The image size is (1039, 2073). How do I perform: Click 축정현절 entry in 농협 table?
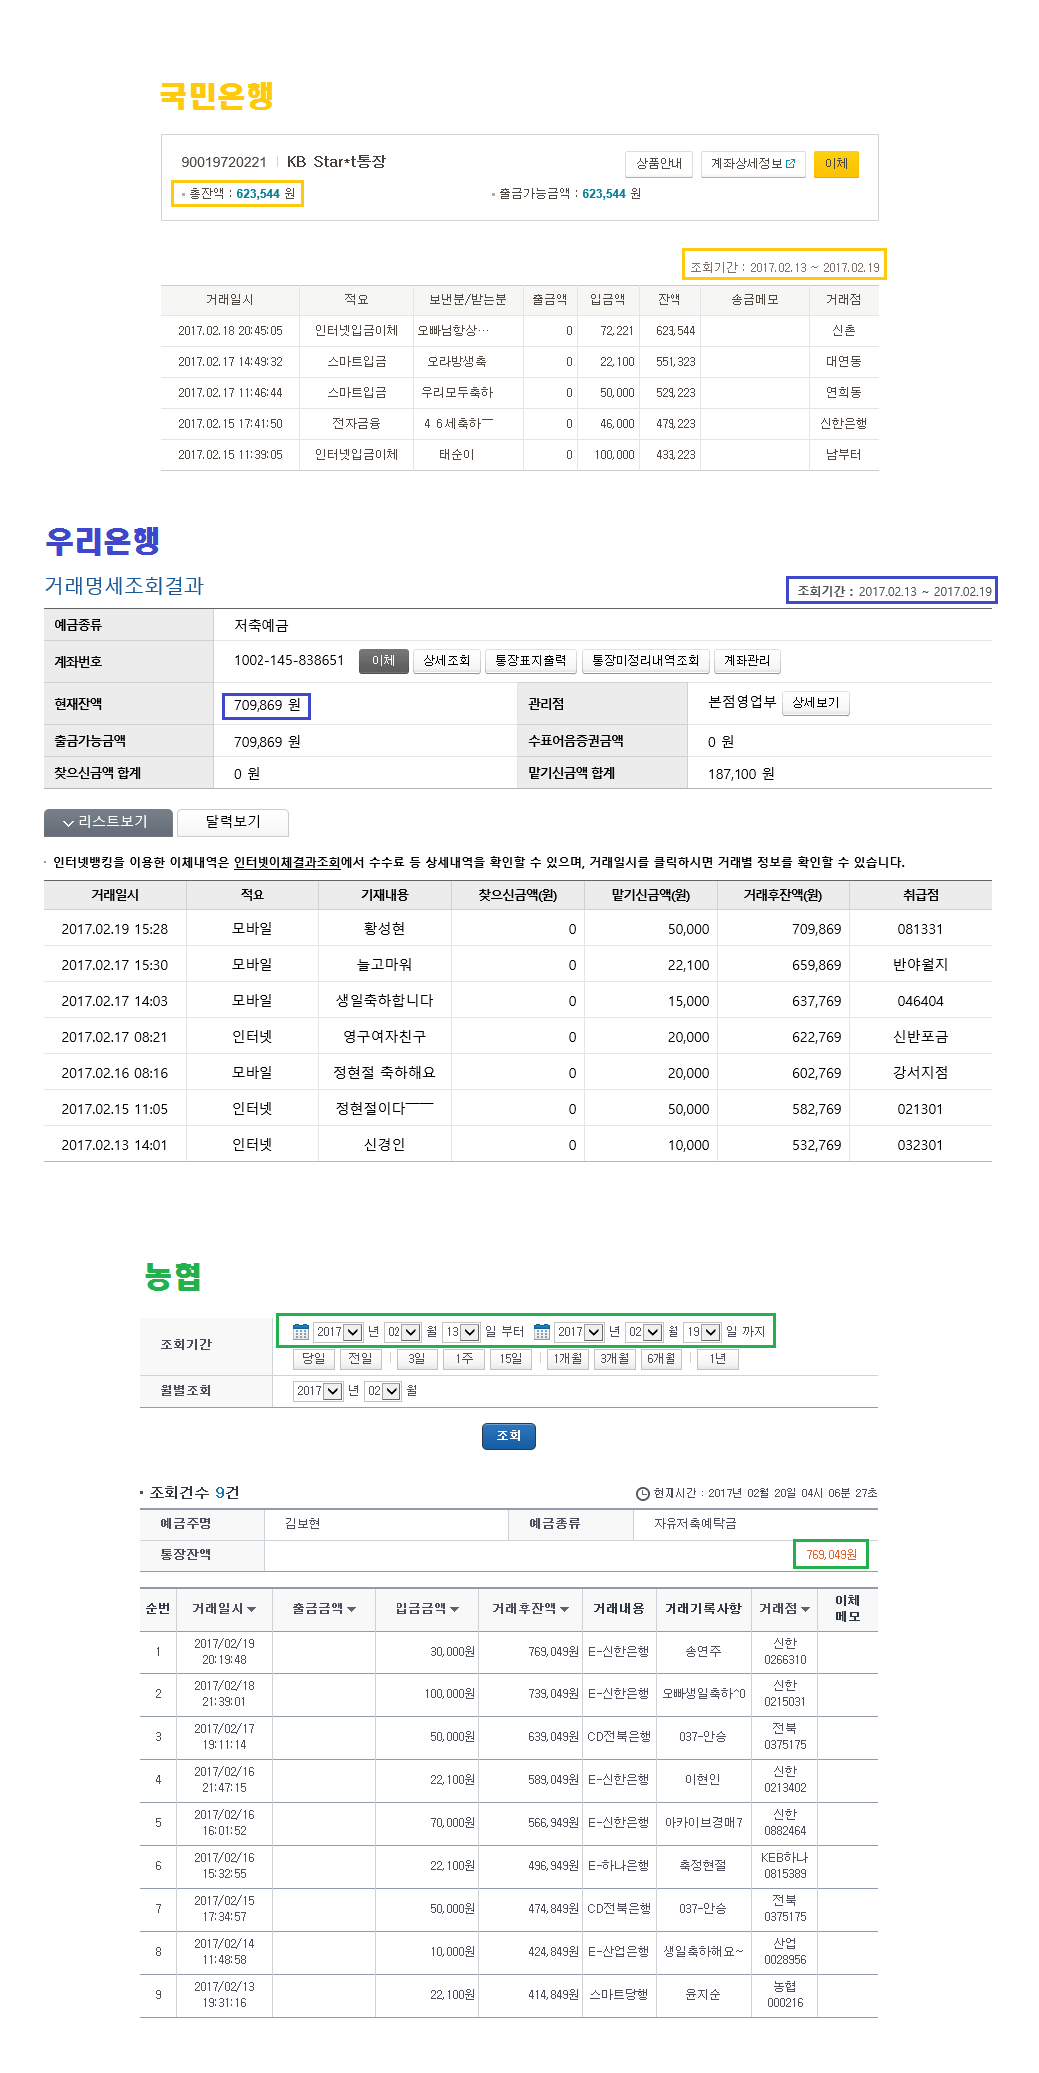pos(703,1866)
